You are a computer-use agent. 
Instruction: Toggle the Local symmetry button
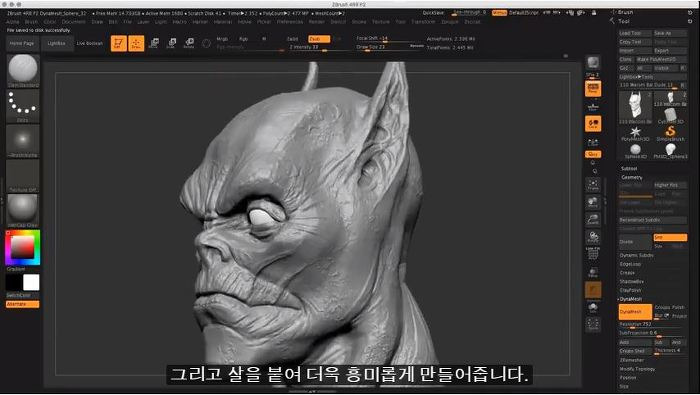[593, 124]
